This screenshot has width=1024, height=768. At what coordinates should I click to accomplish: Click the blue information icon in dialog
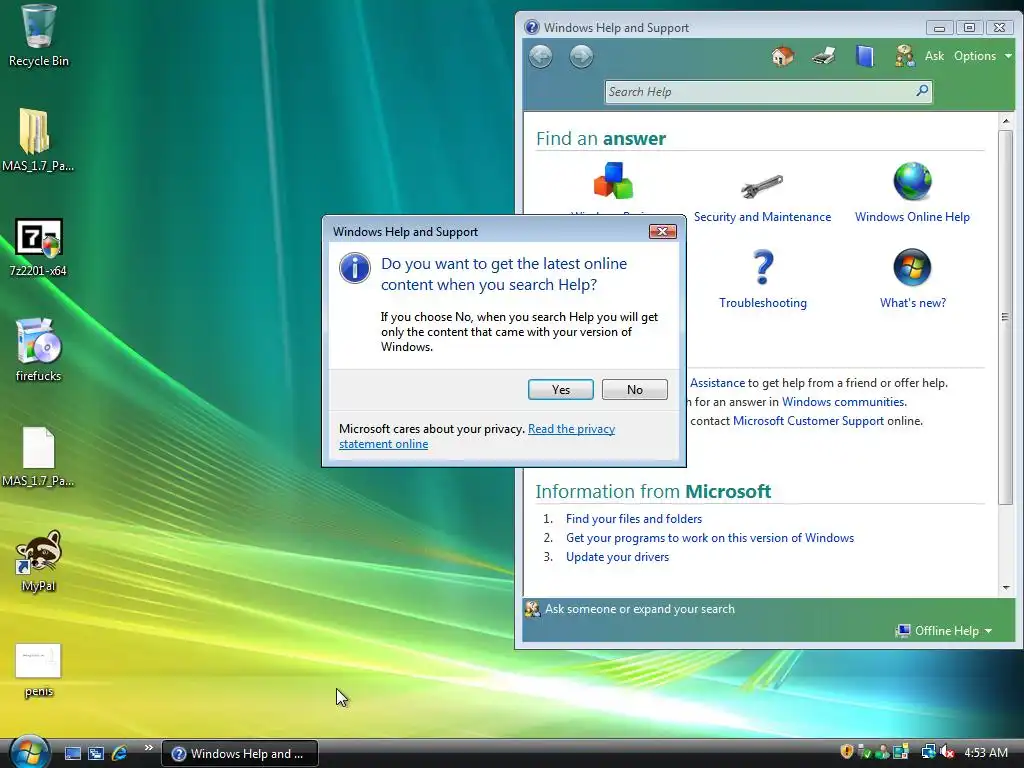(x=355, y=268)
